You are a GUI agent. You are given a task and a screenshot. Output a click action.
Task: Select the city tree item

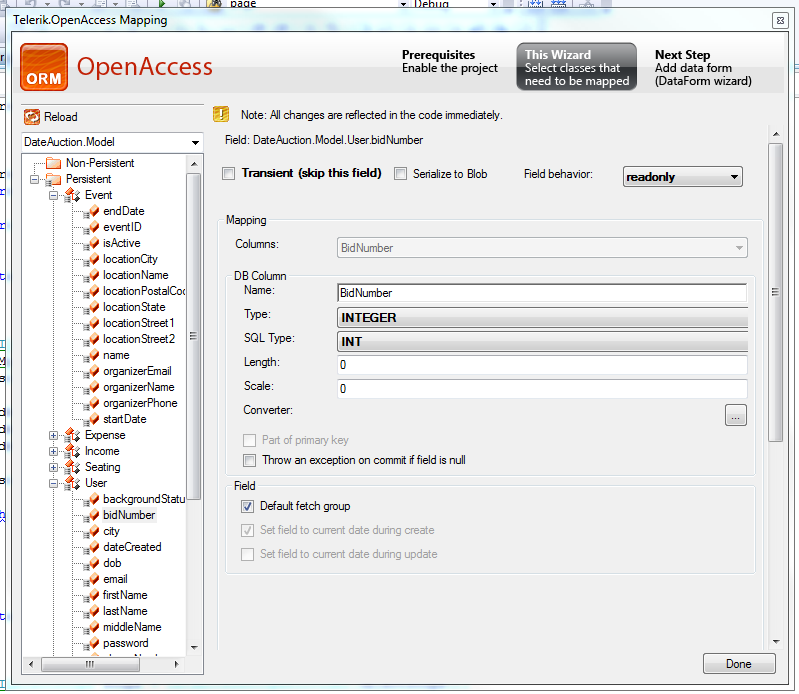[111, 531]
